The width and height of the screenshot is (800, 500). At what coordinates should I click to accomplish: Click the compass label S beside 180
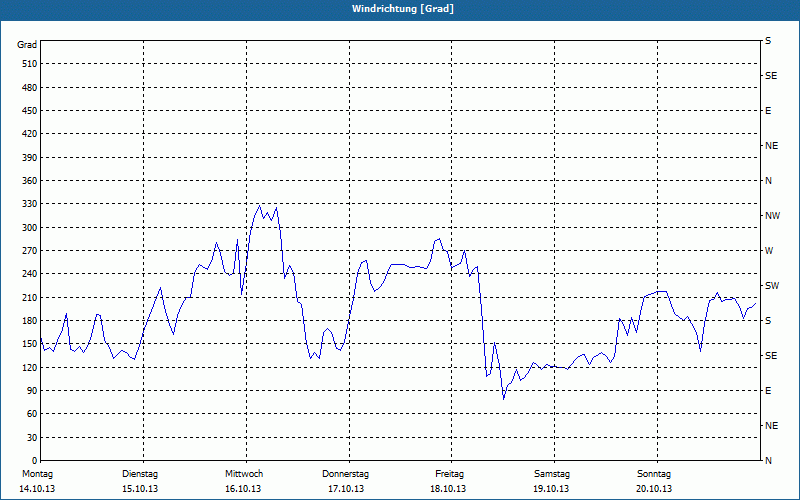pyautogui.click(x=768, y=321)
